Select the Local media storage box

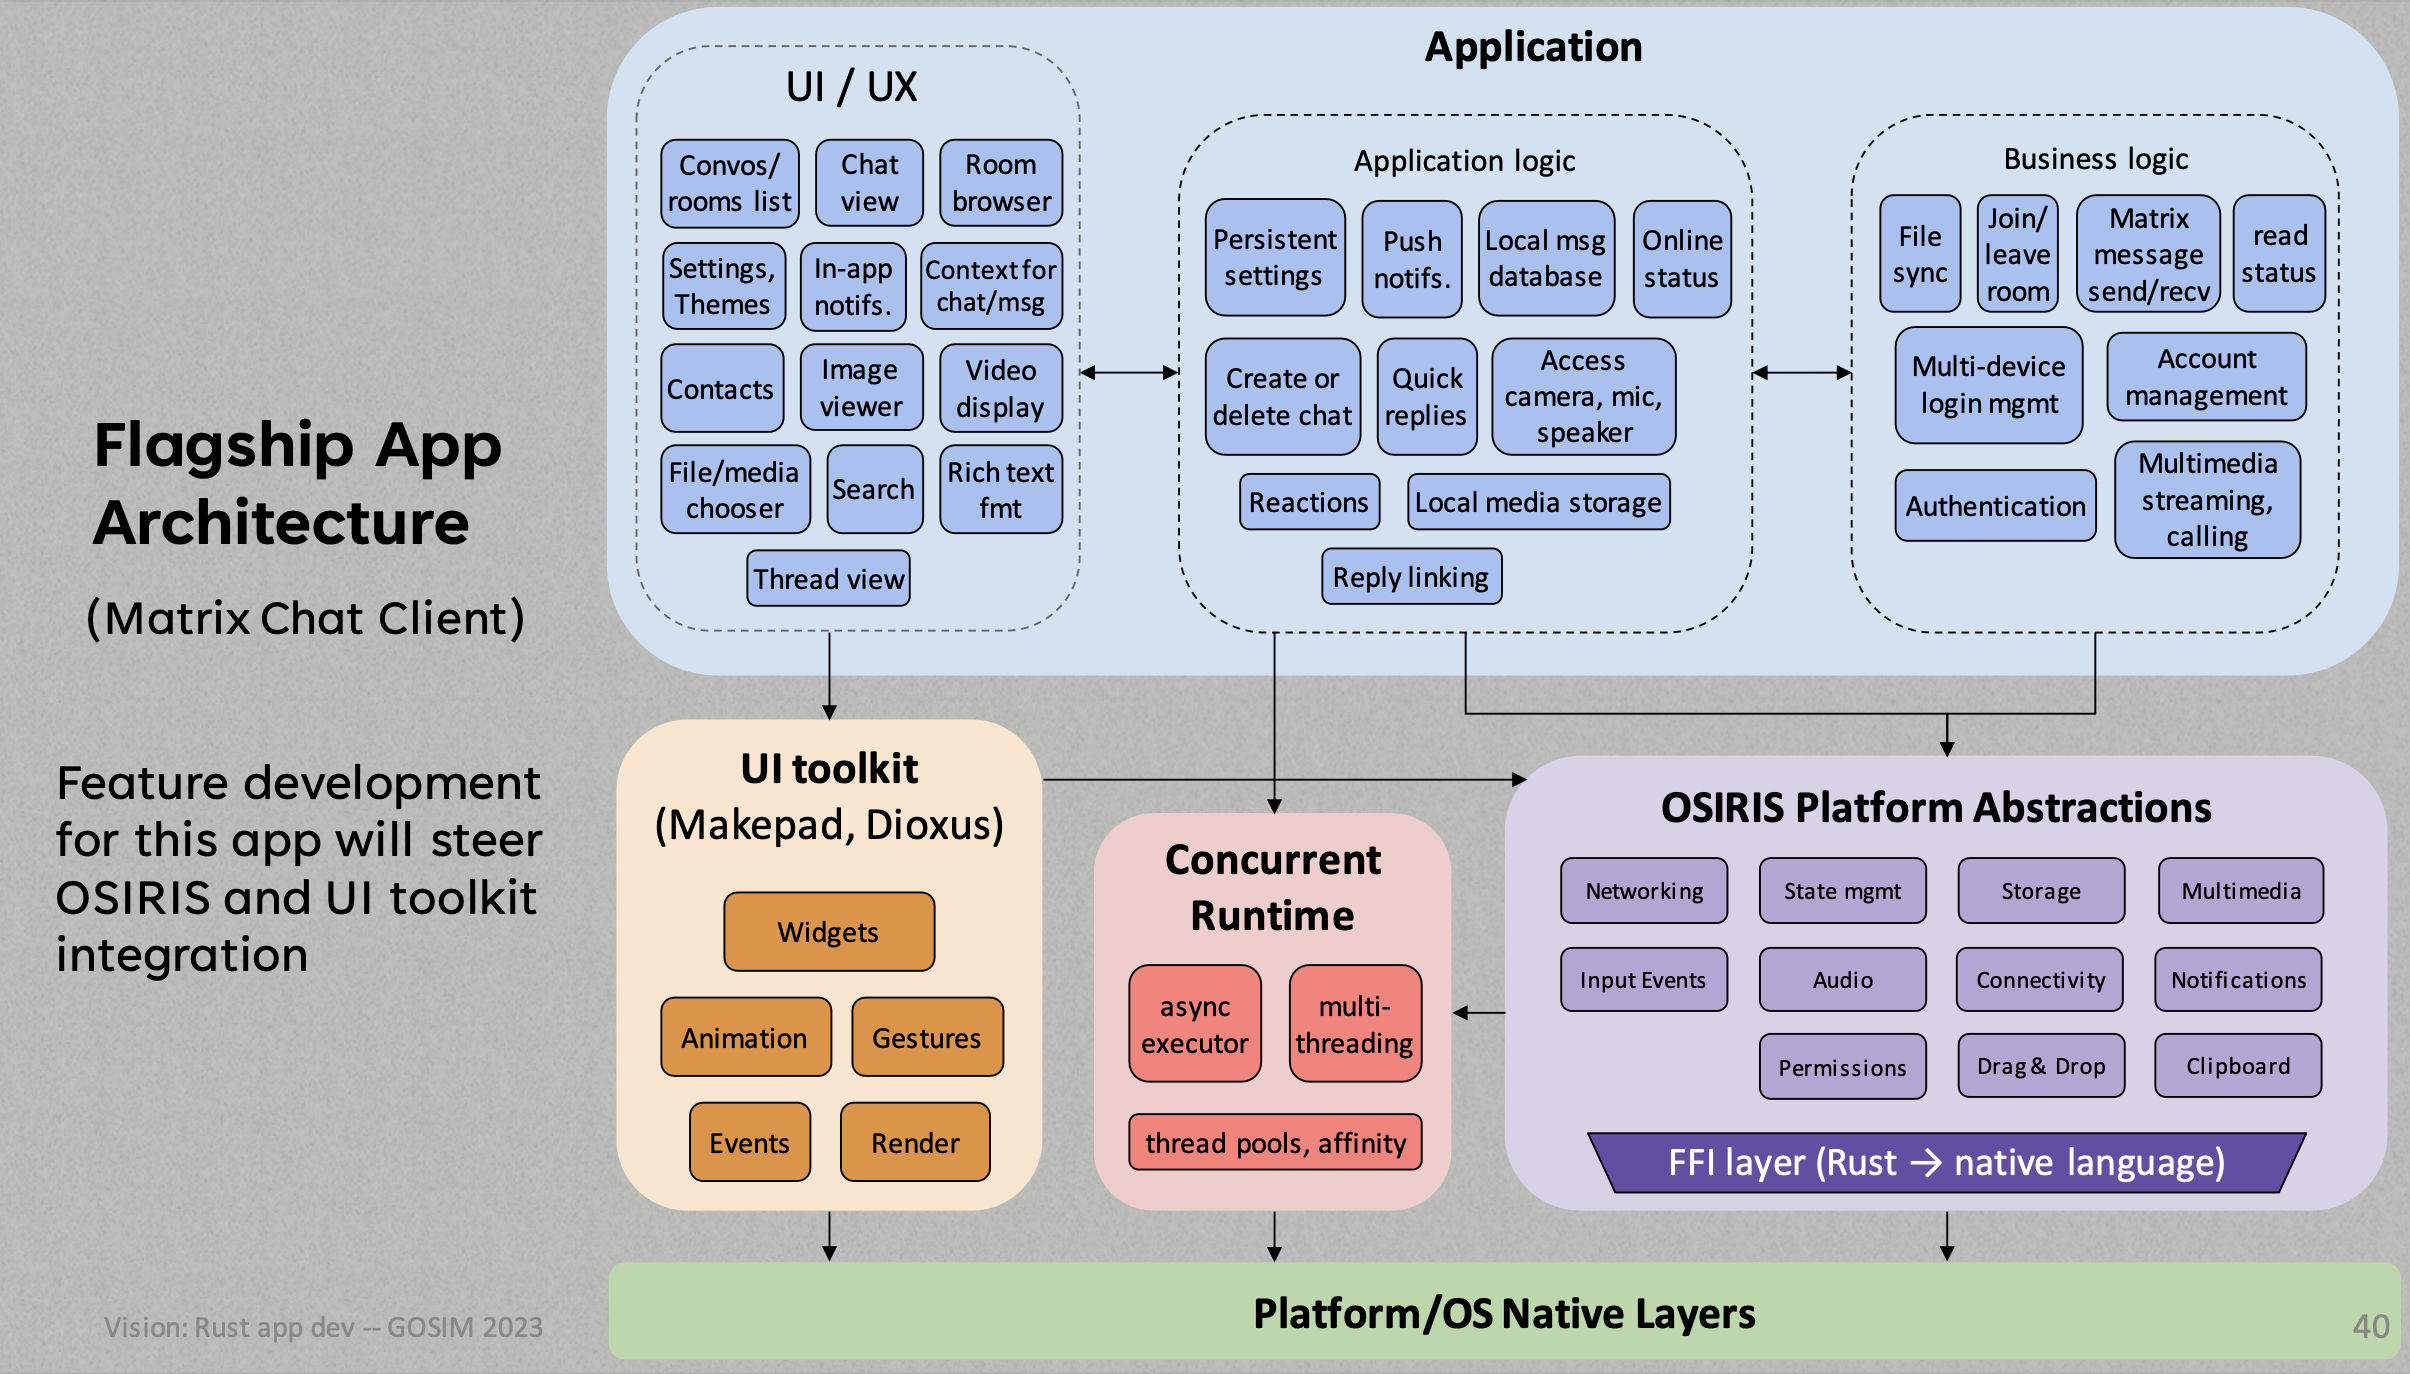coord(1537,502)
